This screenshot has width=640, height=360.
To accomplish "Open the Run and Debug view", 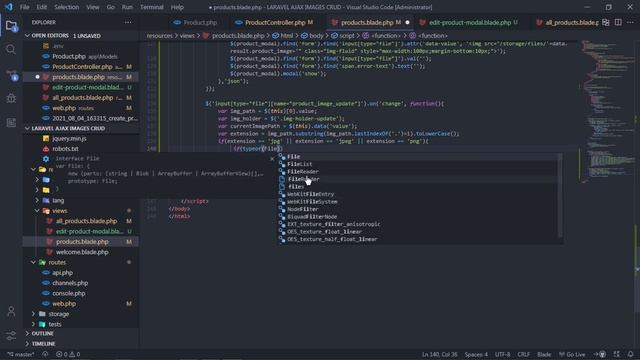I will pos(11,98).
